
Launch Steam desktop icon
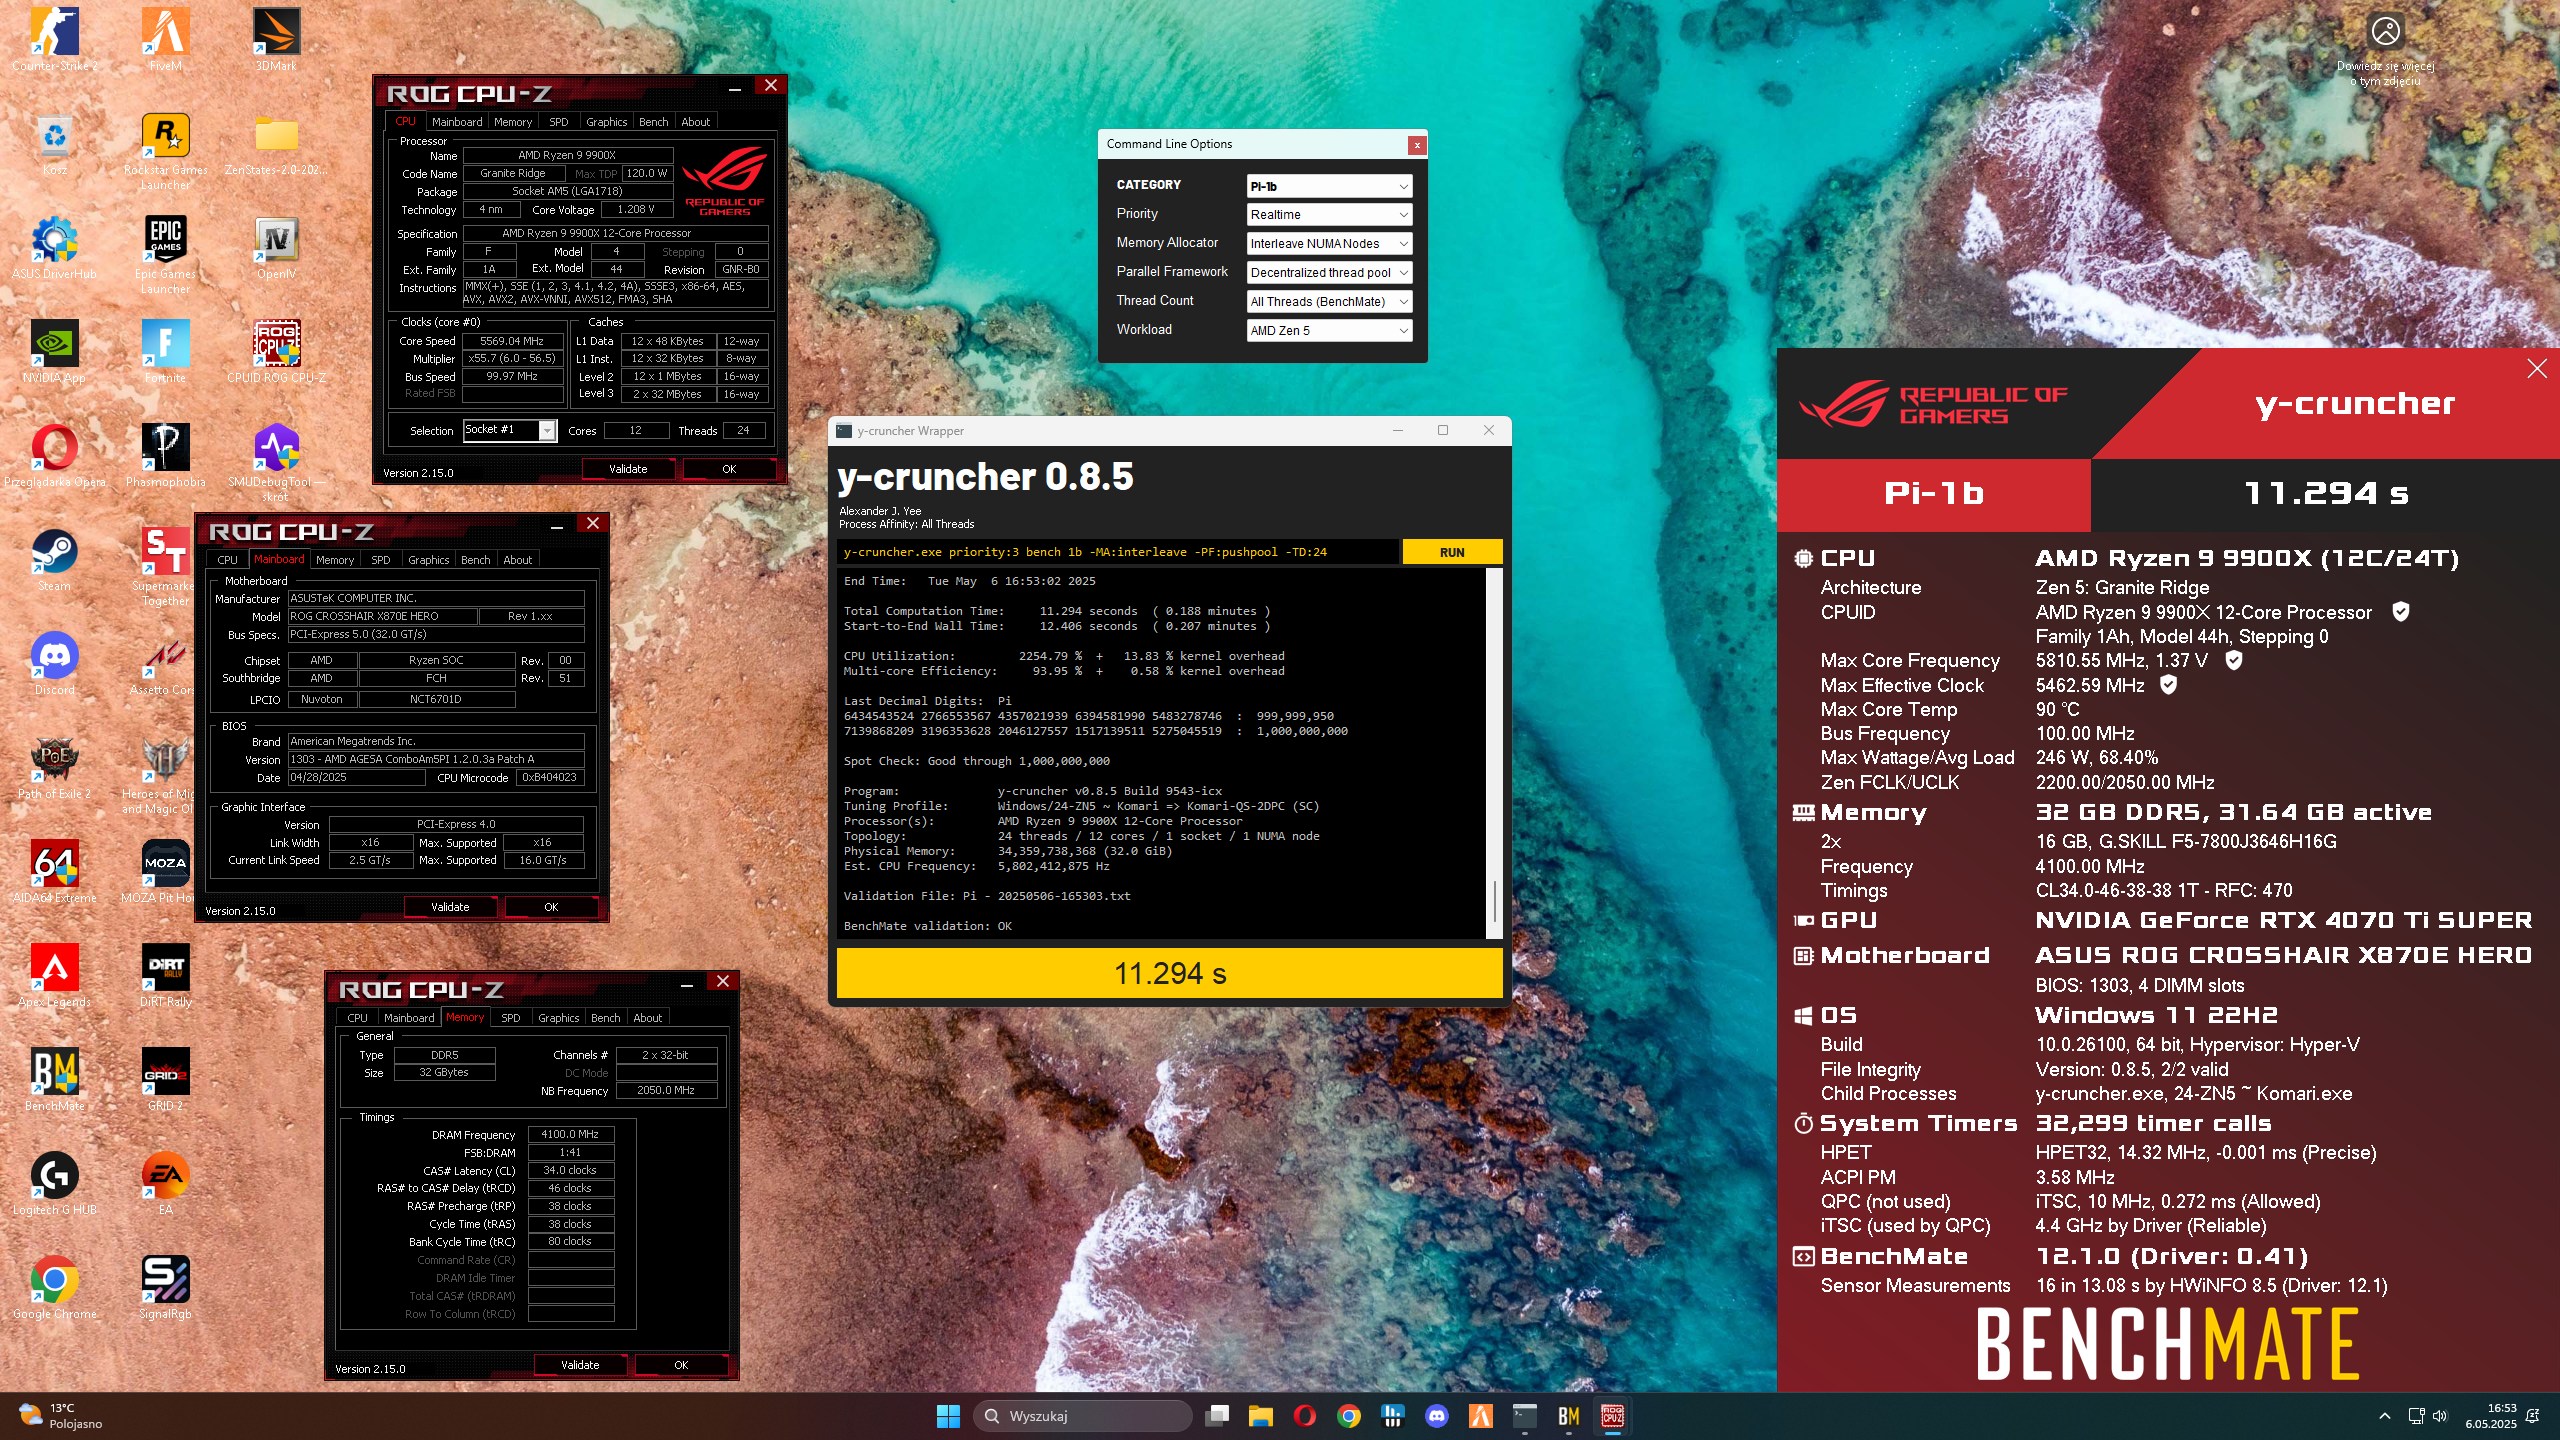coord(54,560)
